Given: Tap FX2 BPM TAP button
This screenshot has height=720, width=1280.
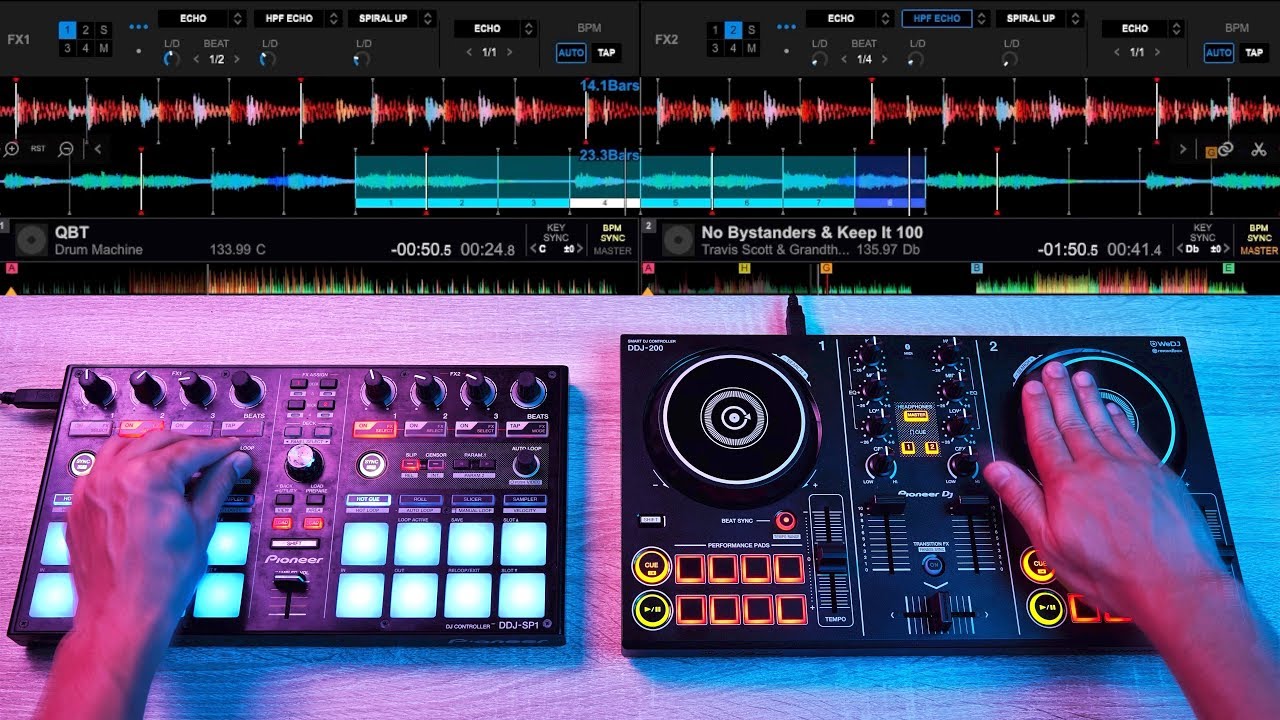Looking at the screenshot, I should coord(1254,53).
